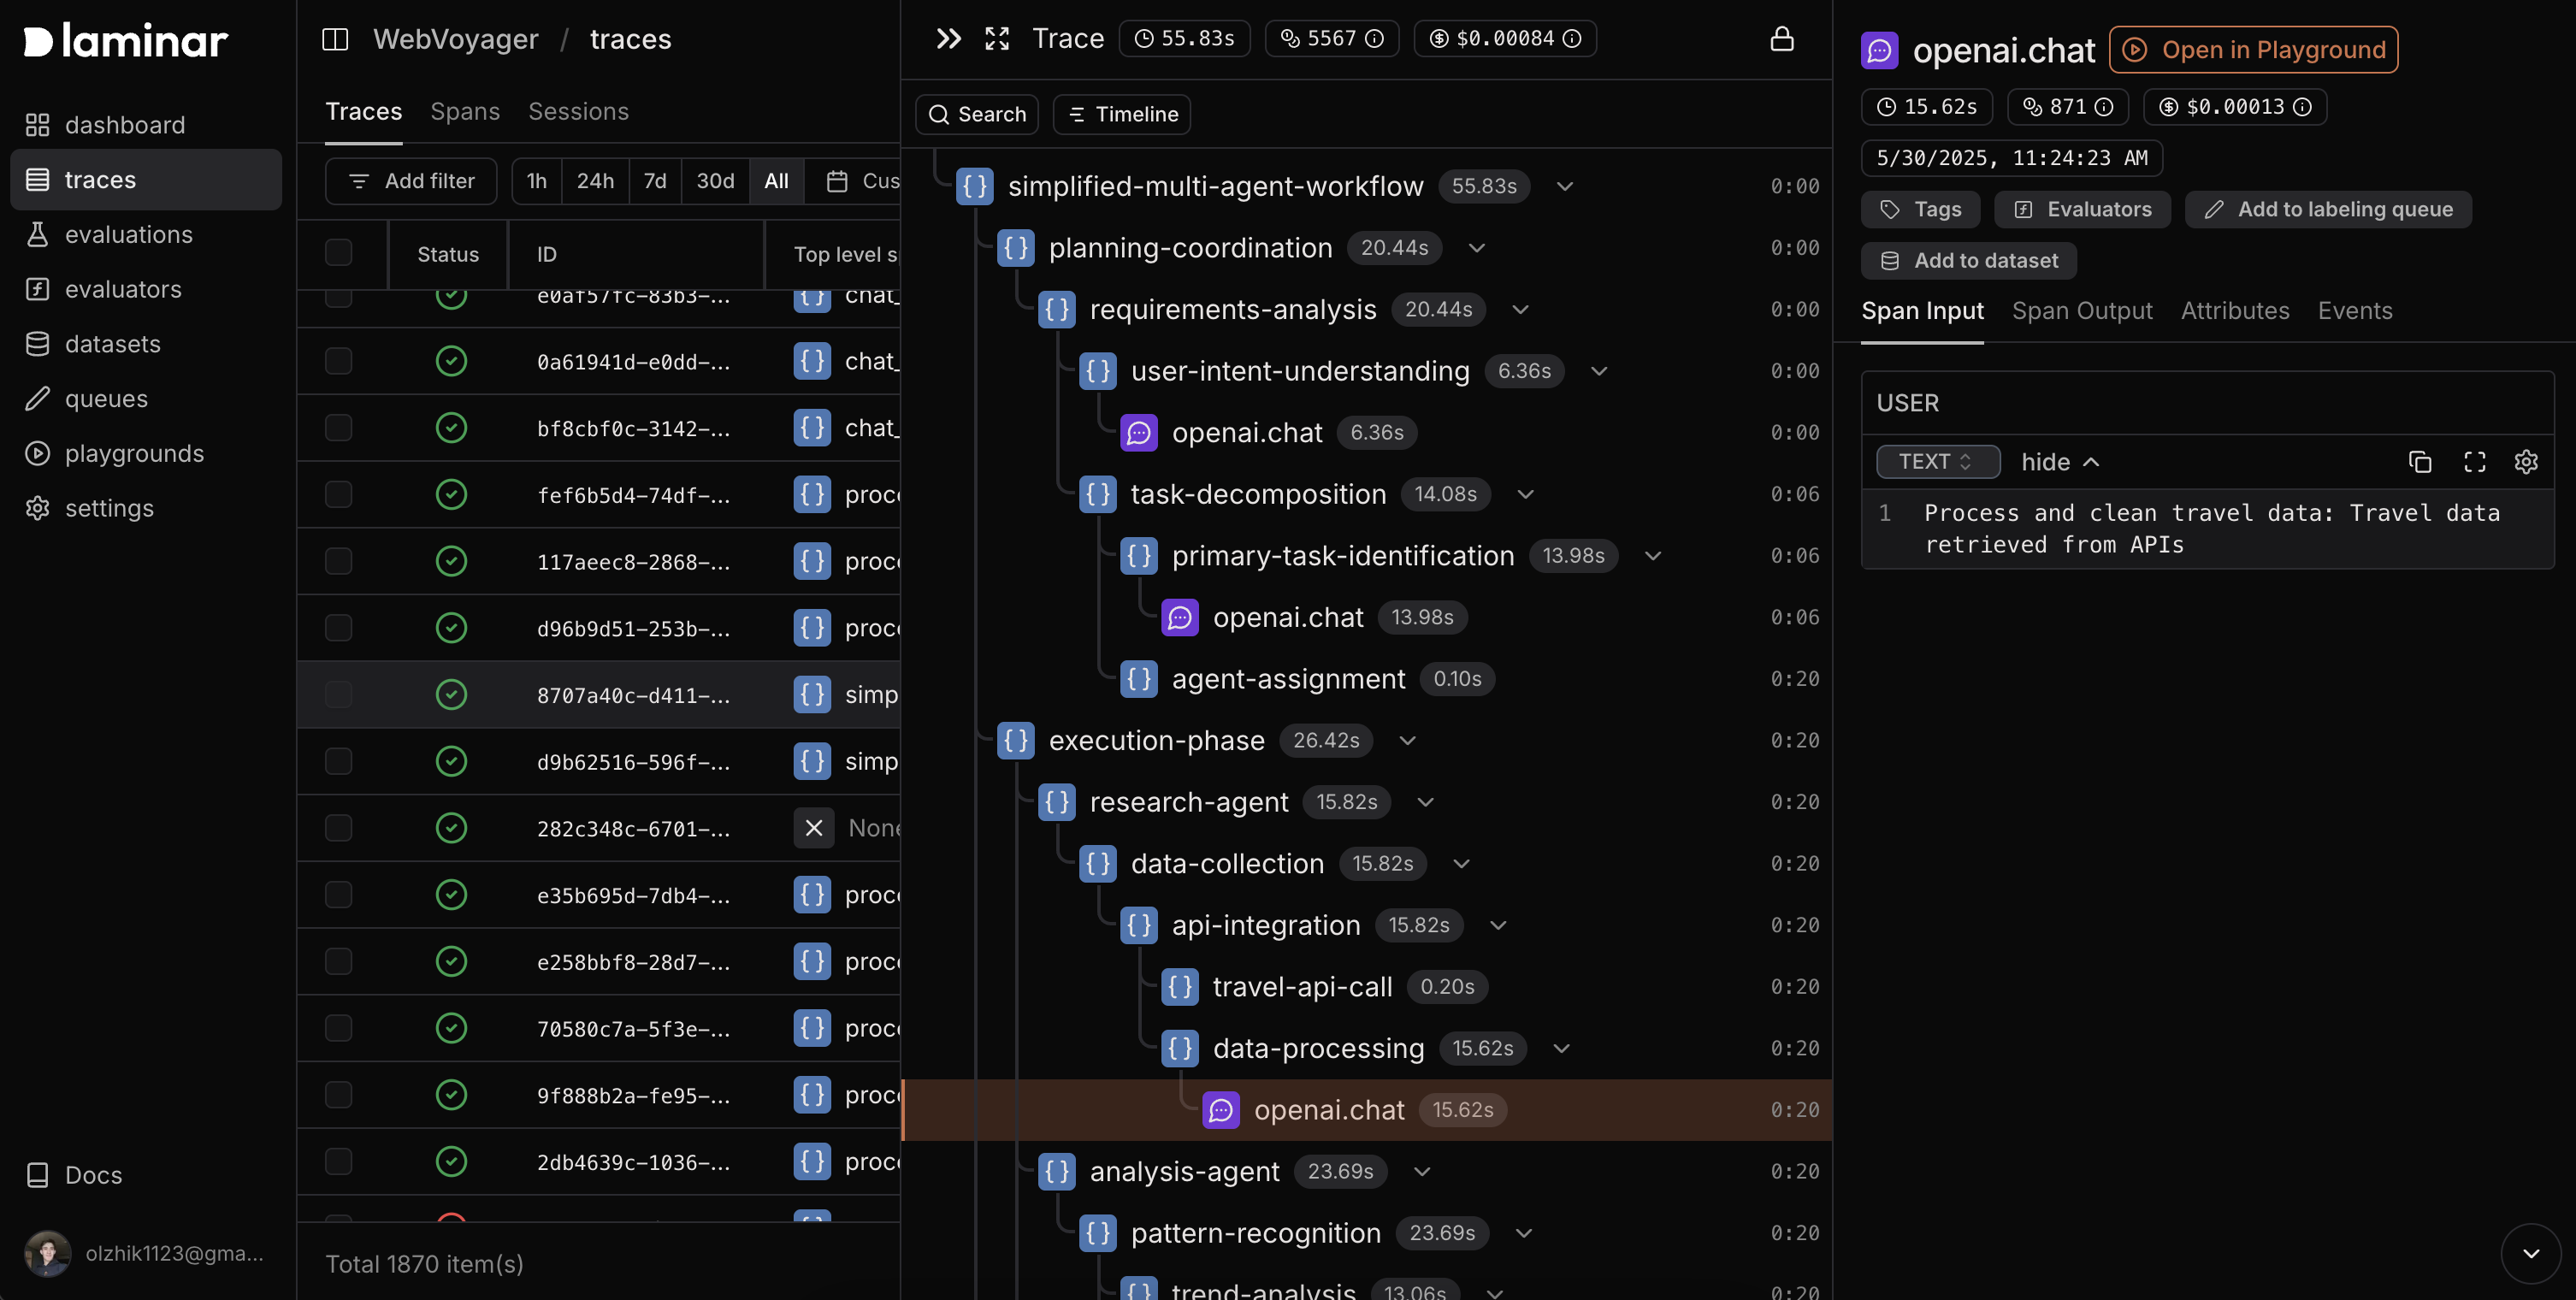Viewport: 2576px width, 1300px height.
Task: Click Open in Playground button
Action: (x=2253, y=50)
